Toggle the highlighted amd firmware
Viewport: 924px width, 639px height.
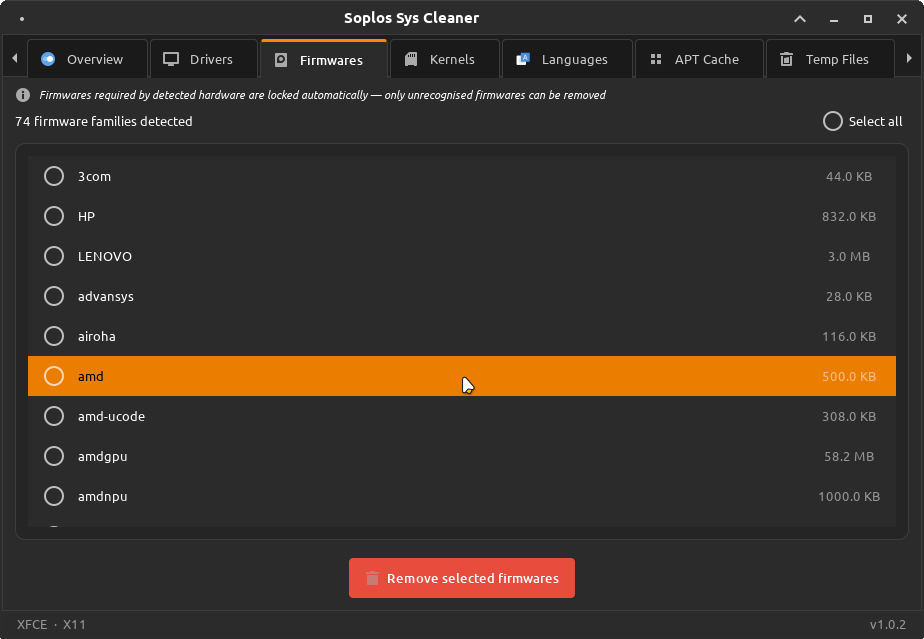pyautogui.click(x=54, y=376)
